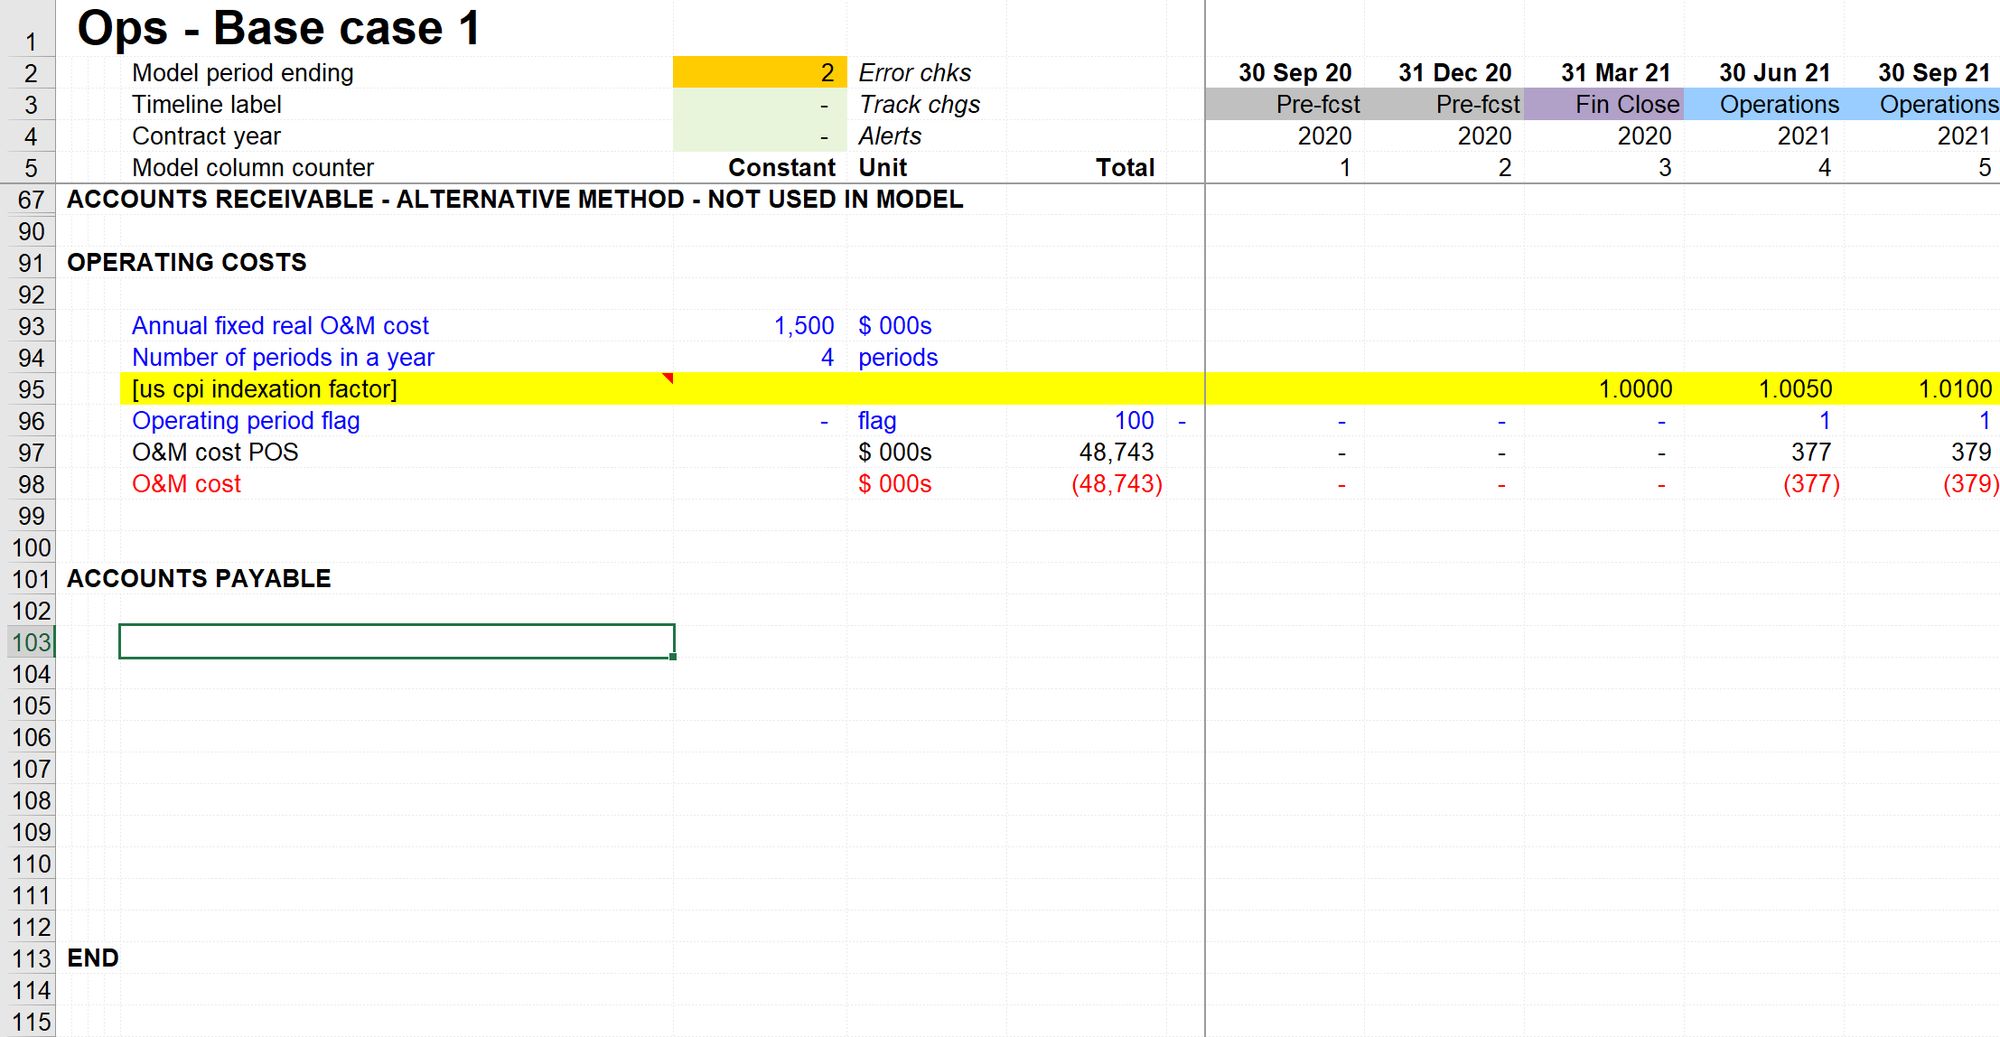The image size is (2000, 1037).
Task: Select 'Operations' cell under 30 Jun 21
Action: click(x=1764, y=105)
